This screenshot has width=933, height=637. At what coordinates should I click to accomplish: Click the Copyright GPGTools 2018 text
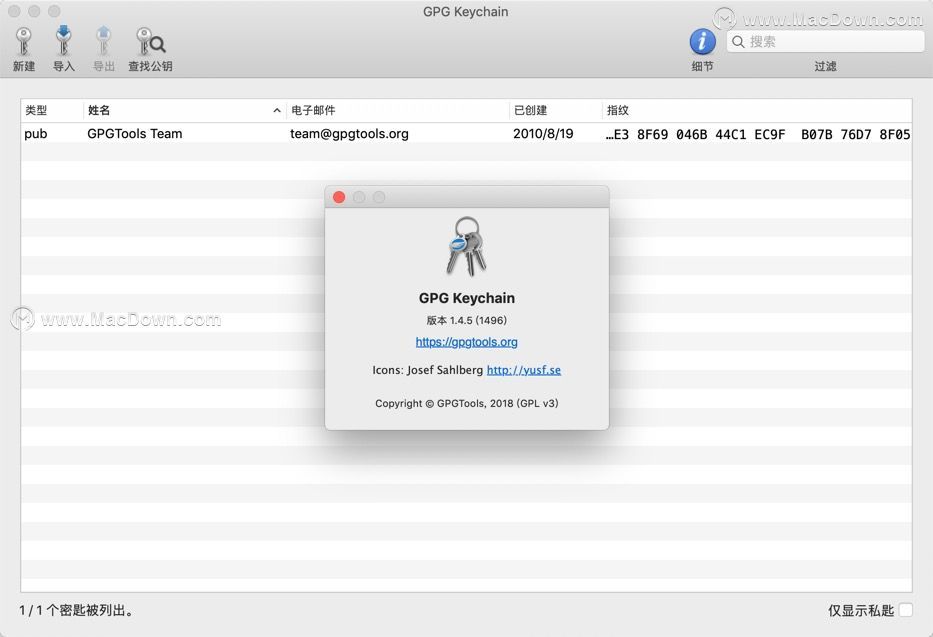[x=466, y=403]
